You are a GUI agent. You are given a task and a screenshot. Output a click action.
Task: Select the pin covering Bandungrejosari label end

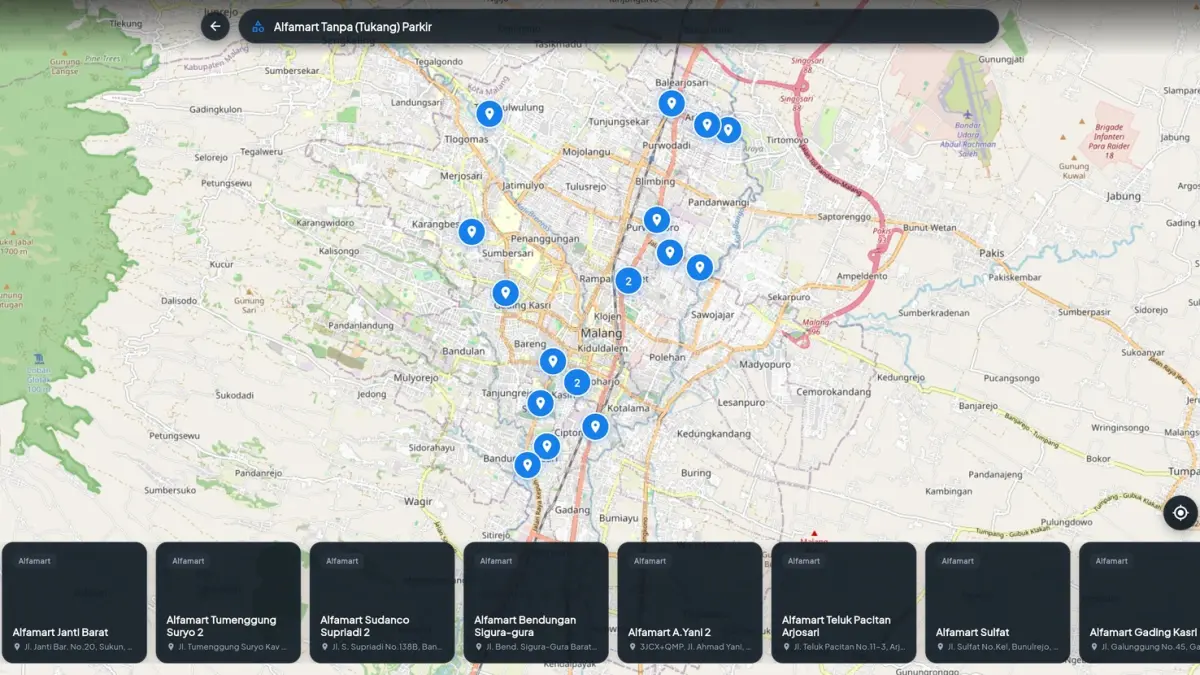tap(527, 465)
